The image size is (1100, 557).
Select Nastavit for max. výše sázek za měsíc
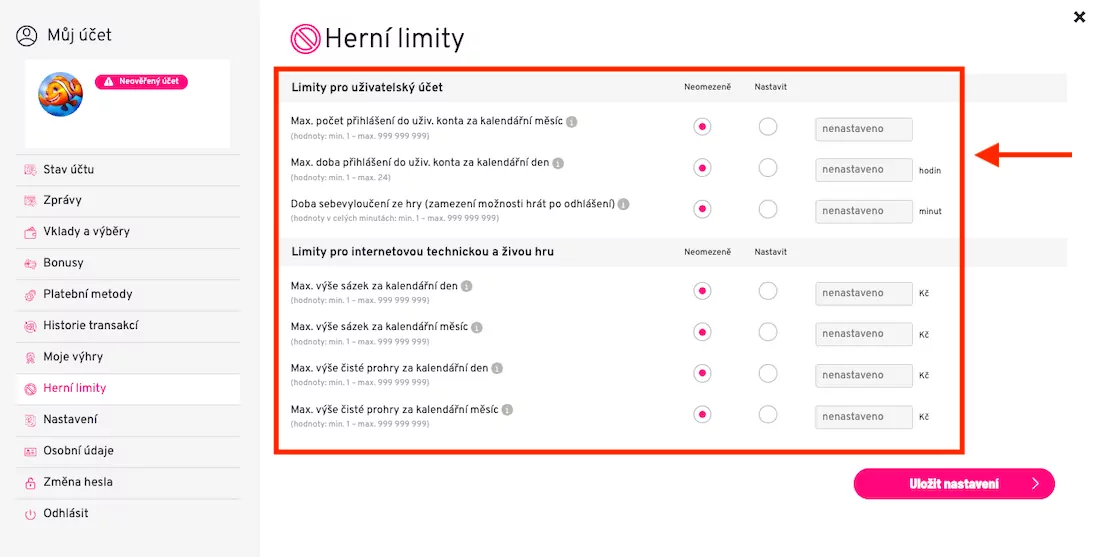click(x=767, y=332)
